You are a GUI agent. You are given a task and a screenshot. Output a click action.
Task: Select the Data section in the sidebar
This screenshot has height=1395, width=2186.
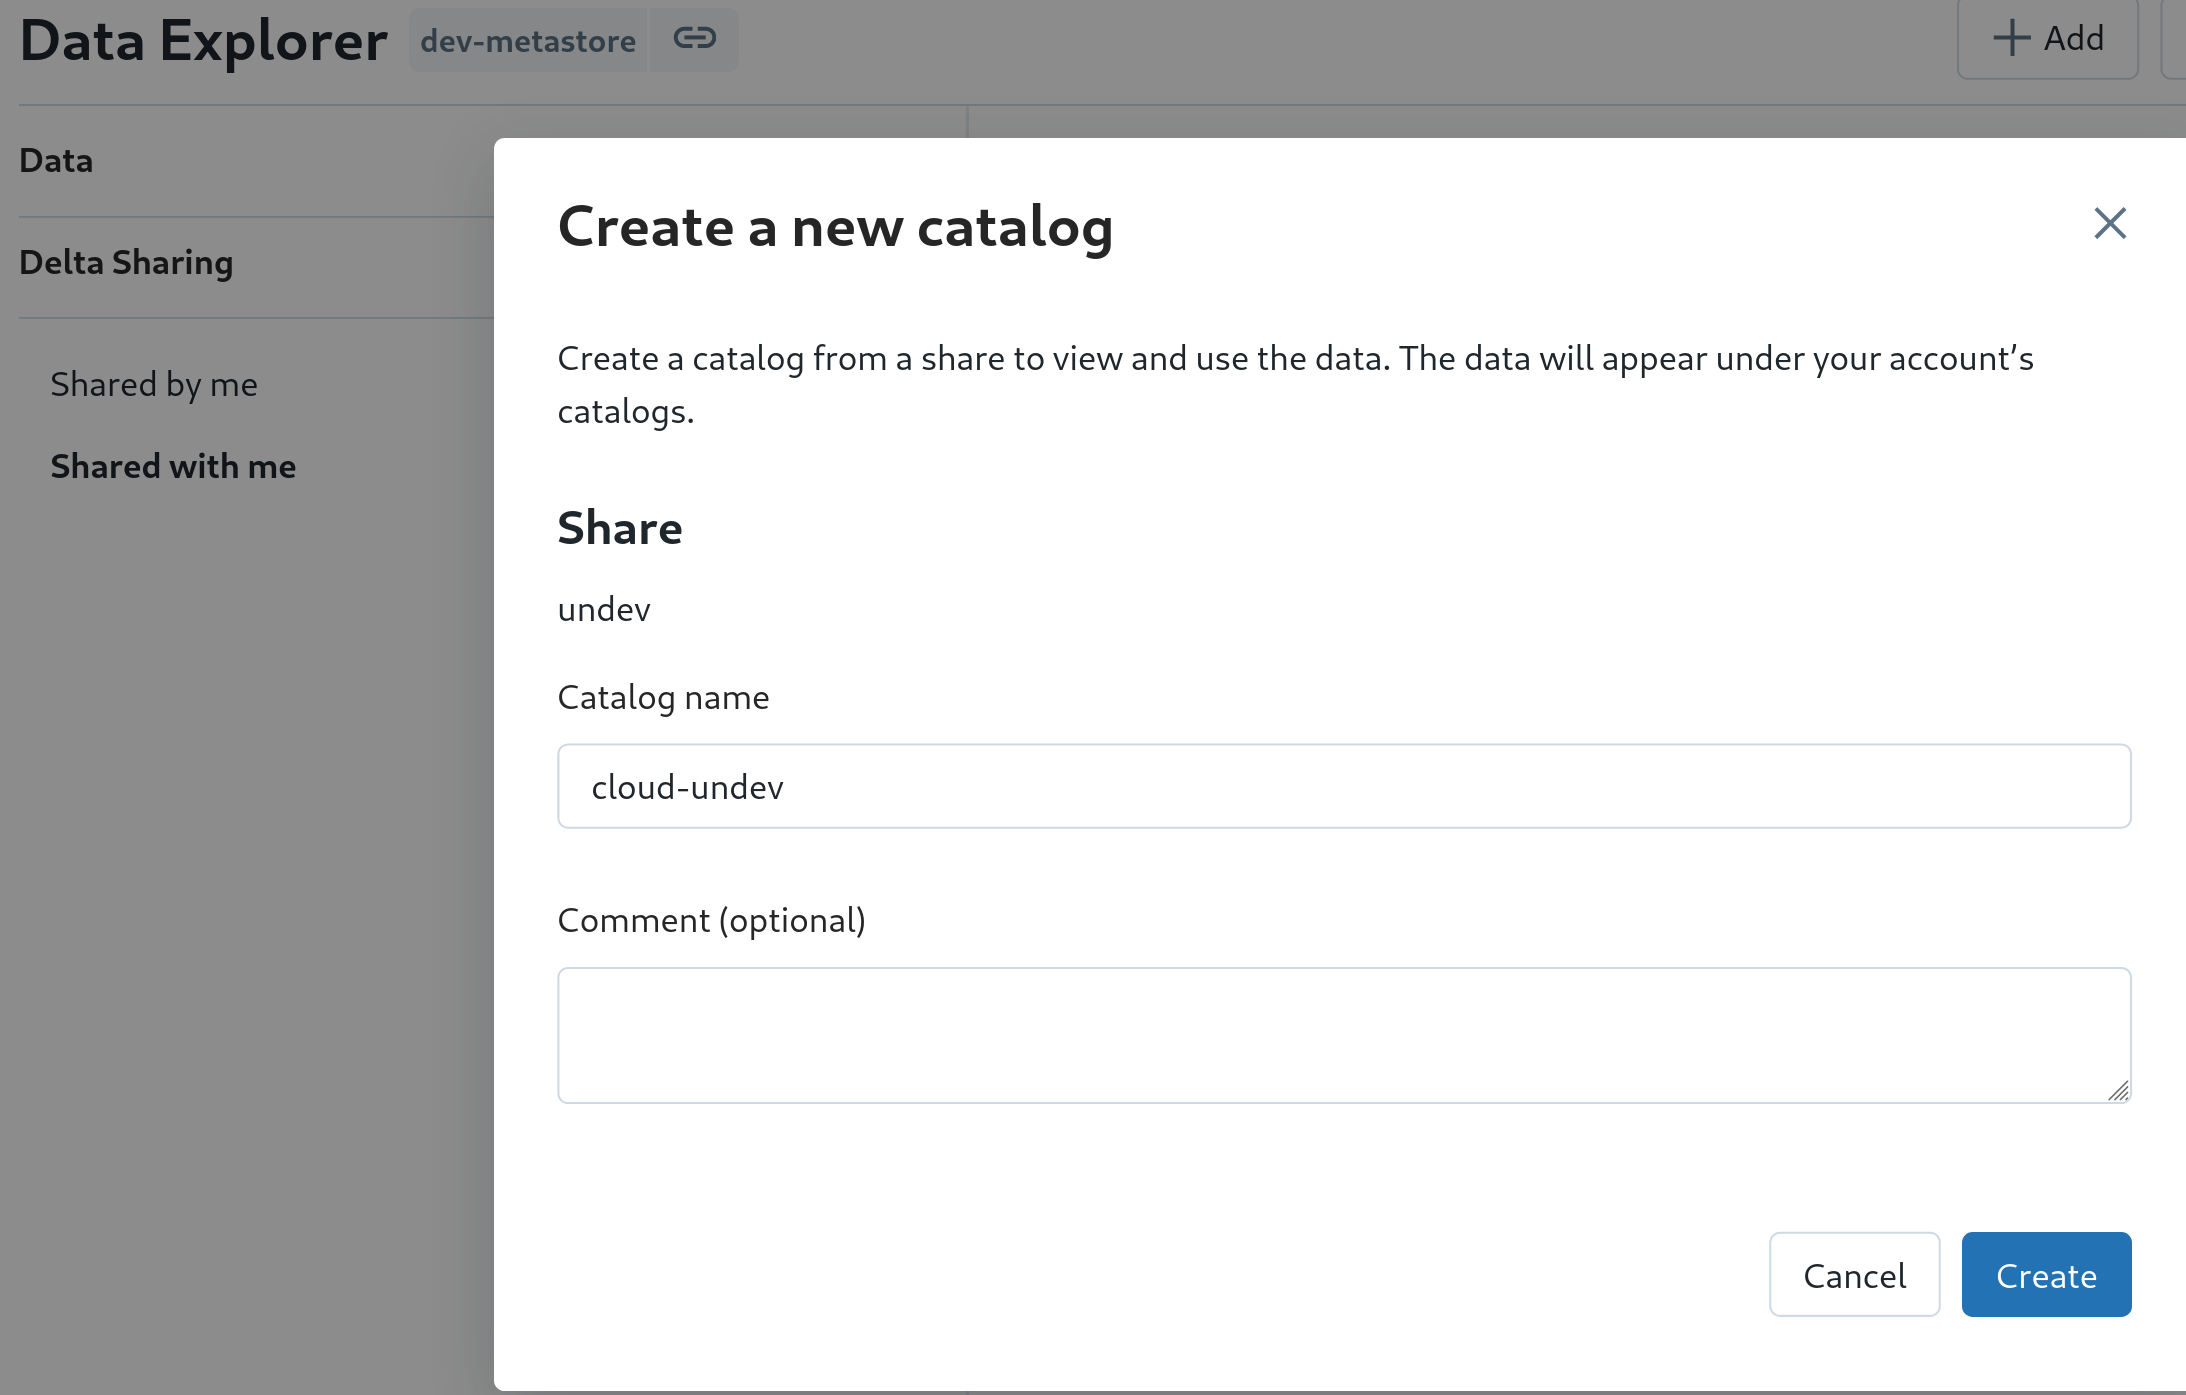pos(55,160)
